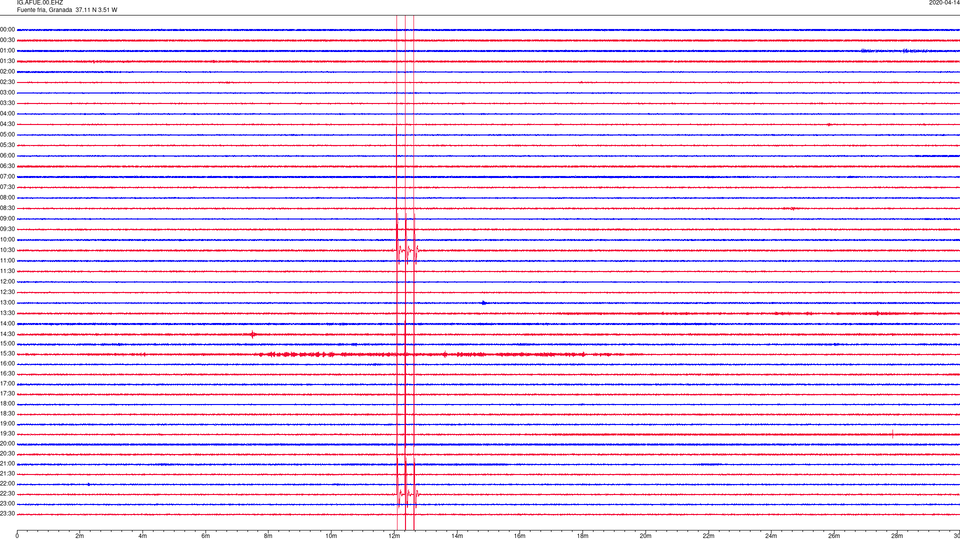Viewport: 960px width, 540px height.
Task: Click the blue event blip on the 13:00 trace
Action: click(x=484, y=302)
